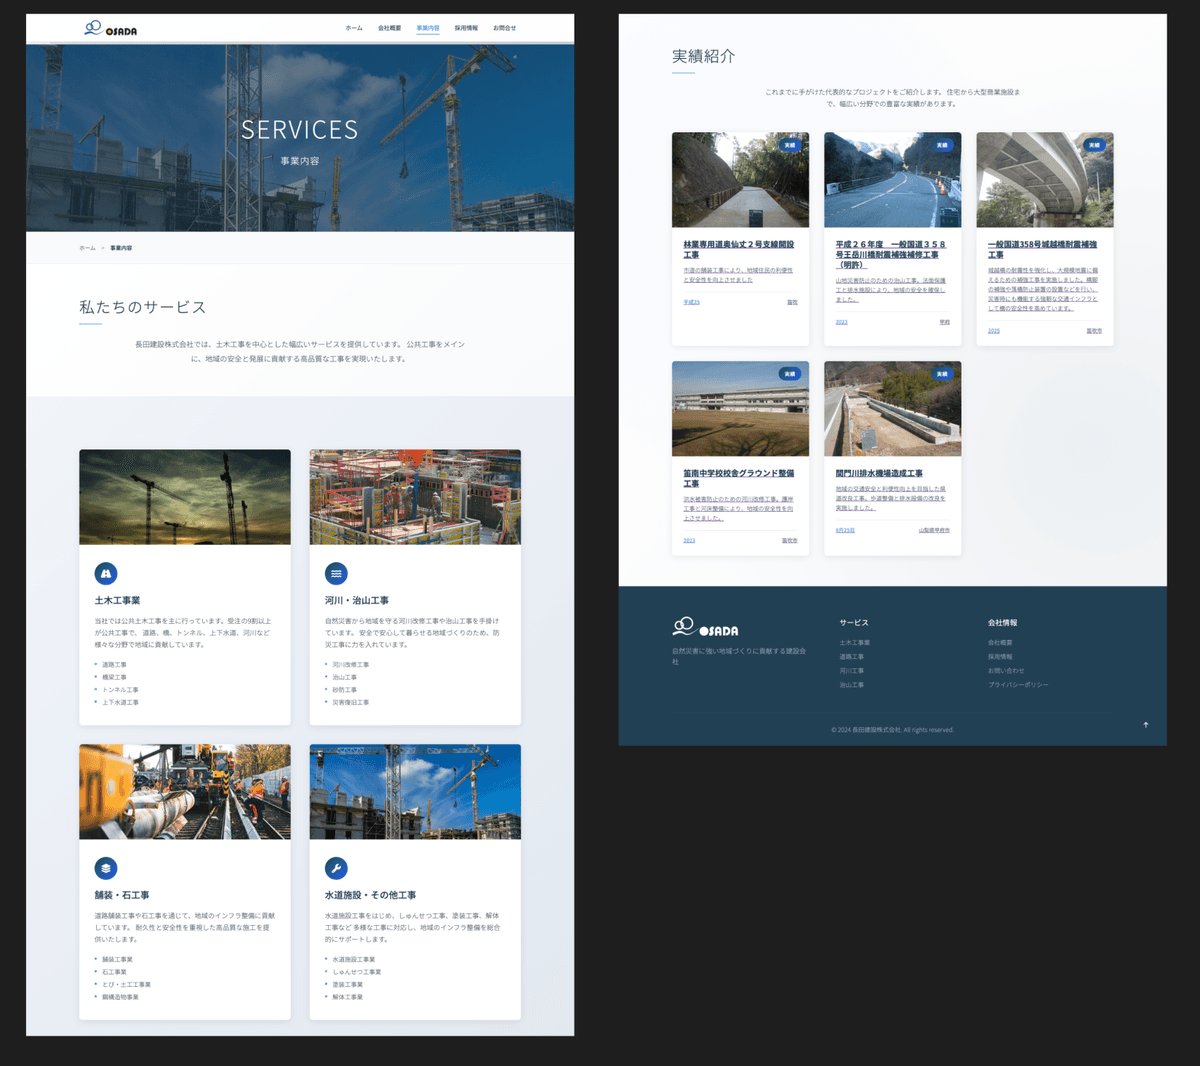Click the 土木工事業 card heading

coord(117,601)
